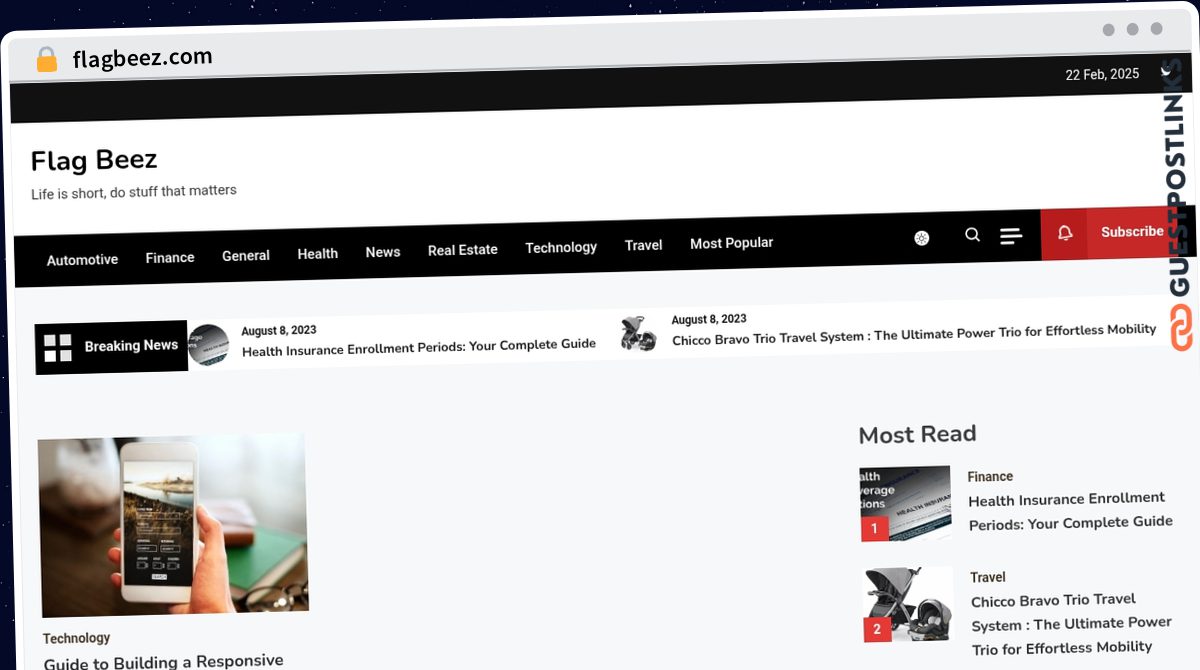This screenshot has width=1200, height=670.
Task: Open the Most Popular menu item
Action: 732,243
